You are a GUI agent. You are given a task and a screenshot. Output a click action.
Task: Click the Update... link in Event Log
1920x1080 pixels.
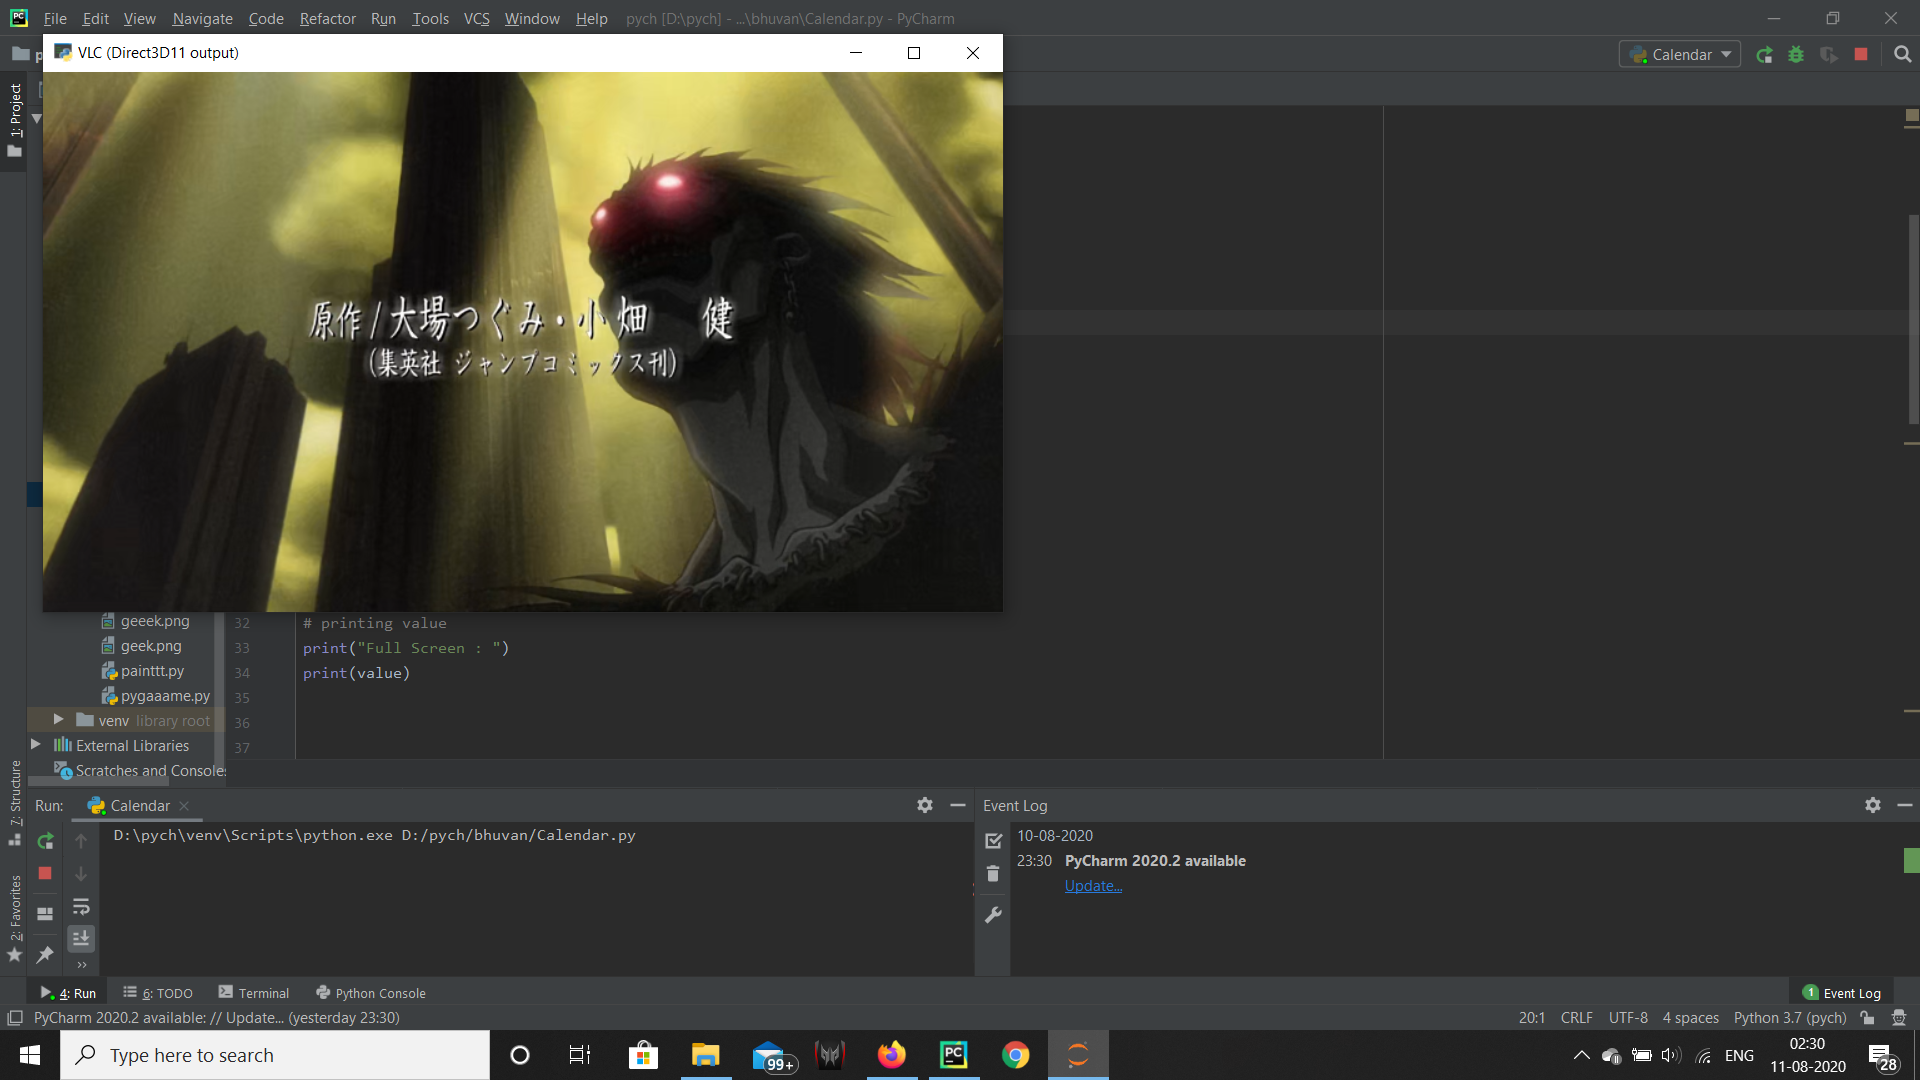coord(1093,886)
